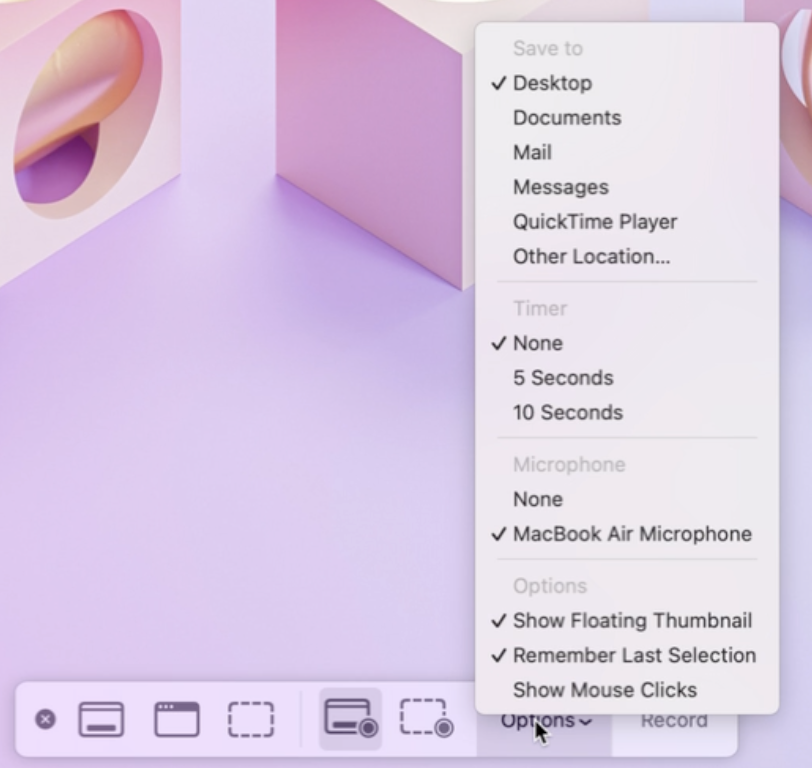Disable Remember Last Selection option
This screenshot has height=768, width=812.
point(633,656)
